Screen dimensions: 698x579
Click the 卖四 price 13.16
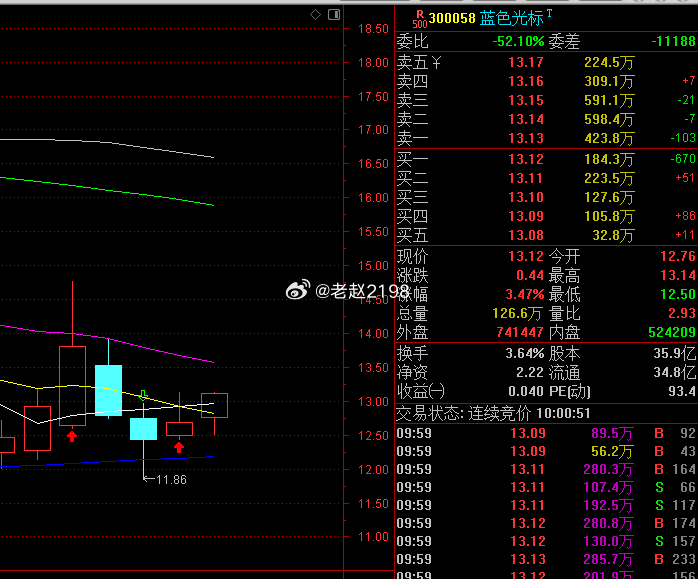526,81
